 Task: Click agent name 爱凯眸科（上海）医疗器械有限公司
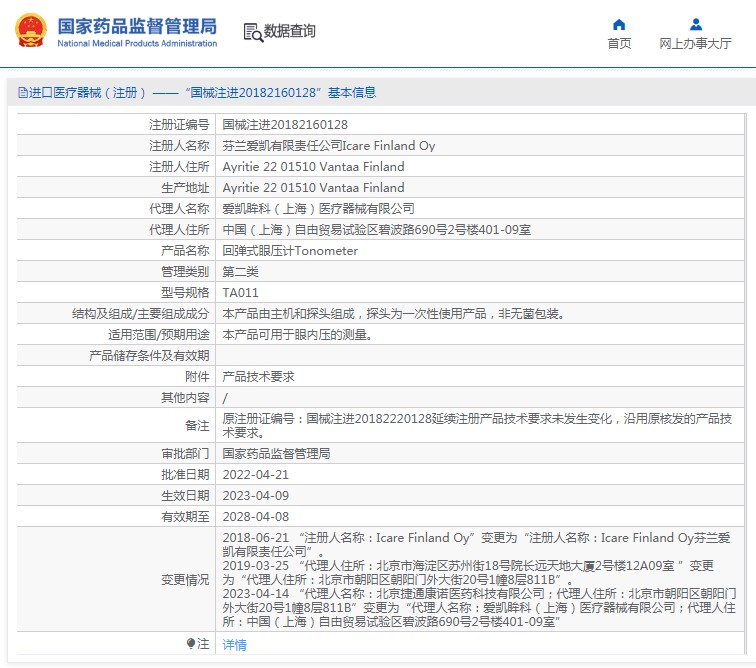(318, 209)
